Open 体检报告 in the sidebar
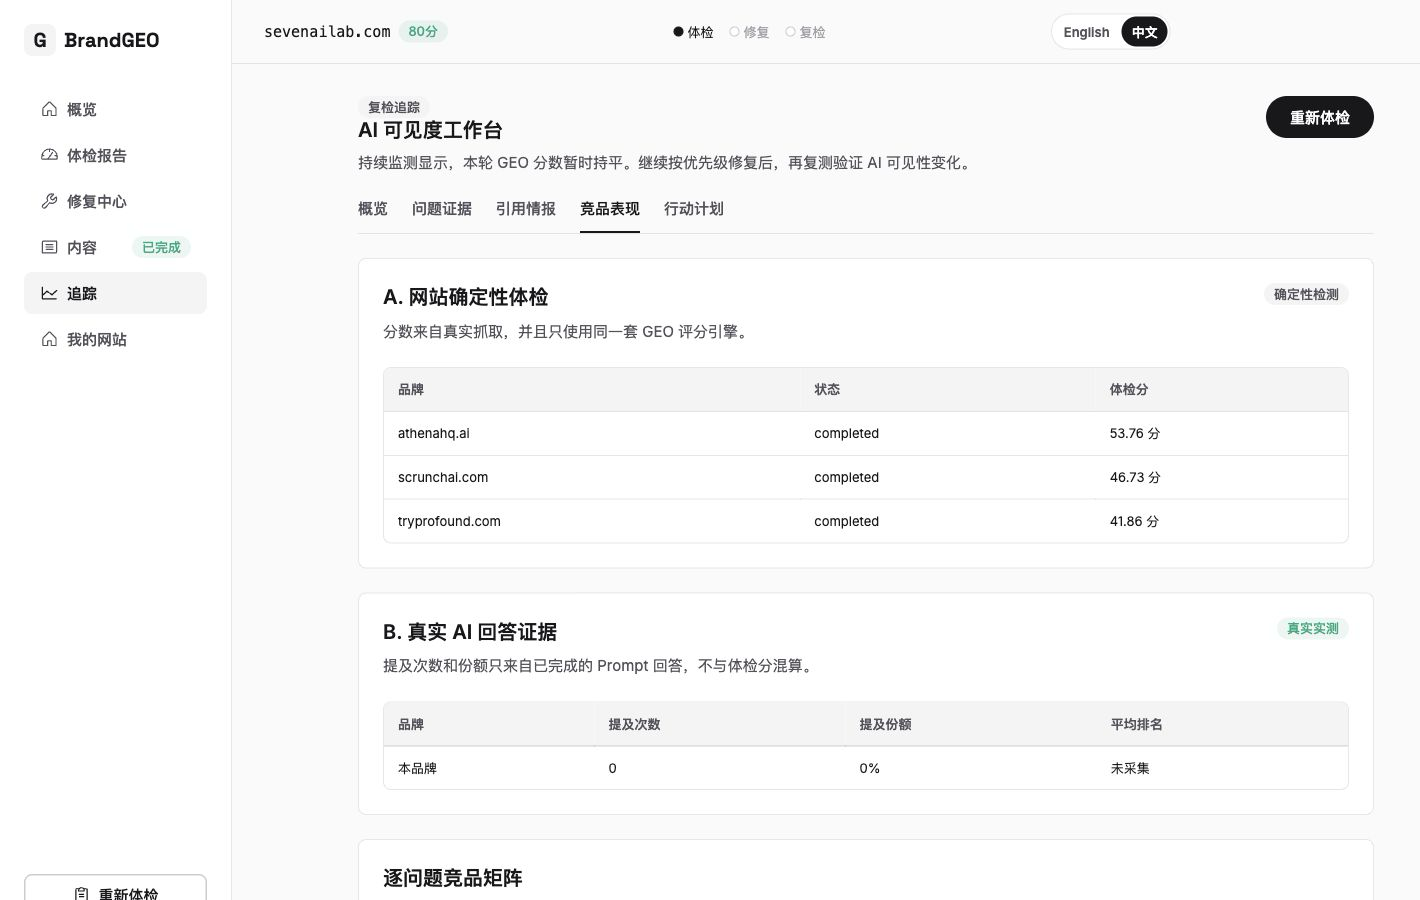This screenshot has width=1420, height=900. (115, 155)
